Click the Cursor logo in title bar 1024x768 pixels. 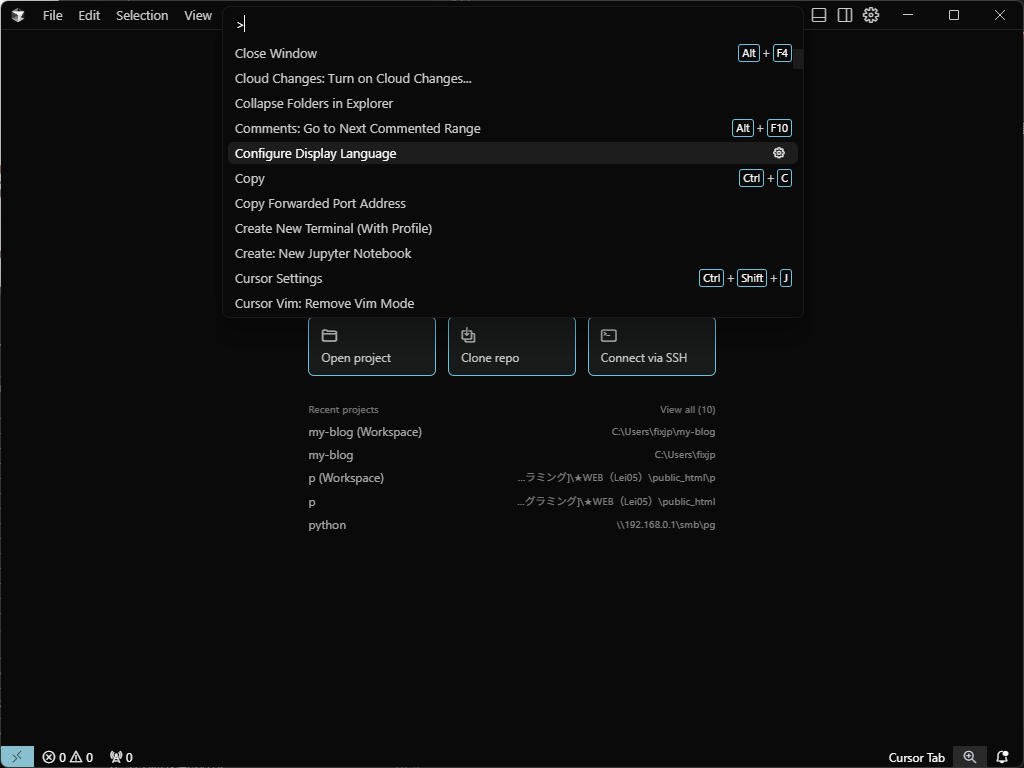coord(18,15)
